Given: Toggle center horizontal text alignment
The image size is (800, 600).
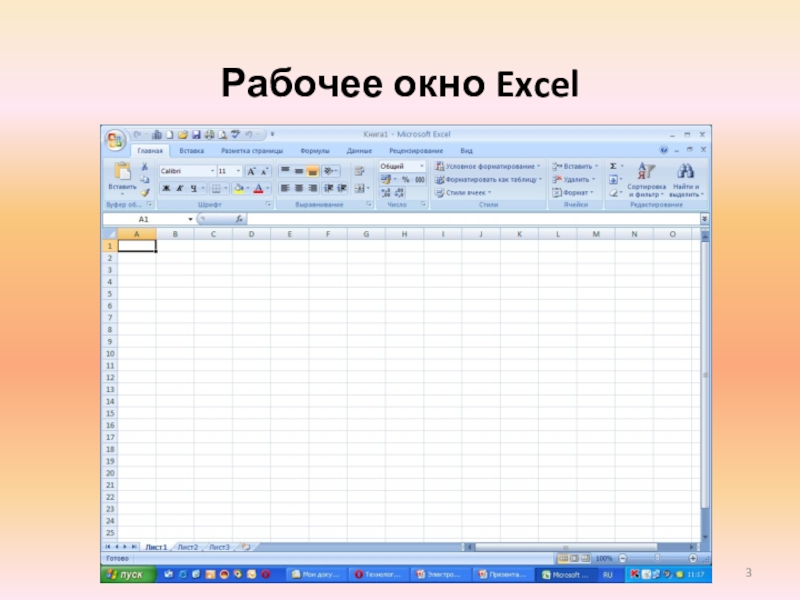Looking at the screenshot, I should pyautogui.click(x=299, y=189).
